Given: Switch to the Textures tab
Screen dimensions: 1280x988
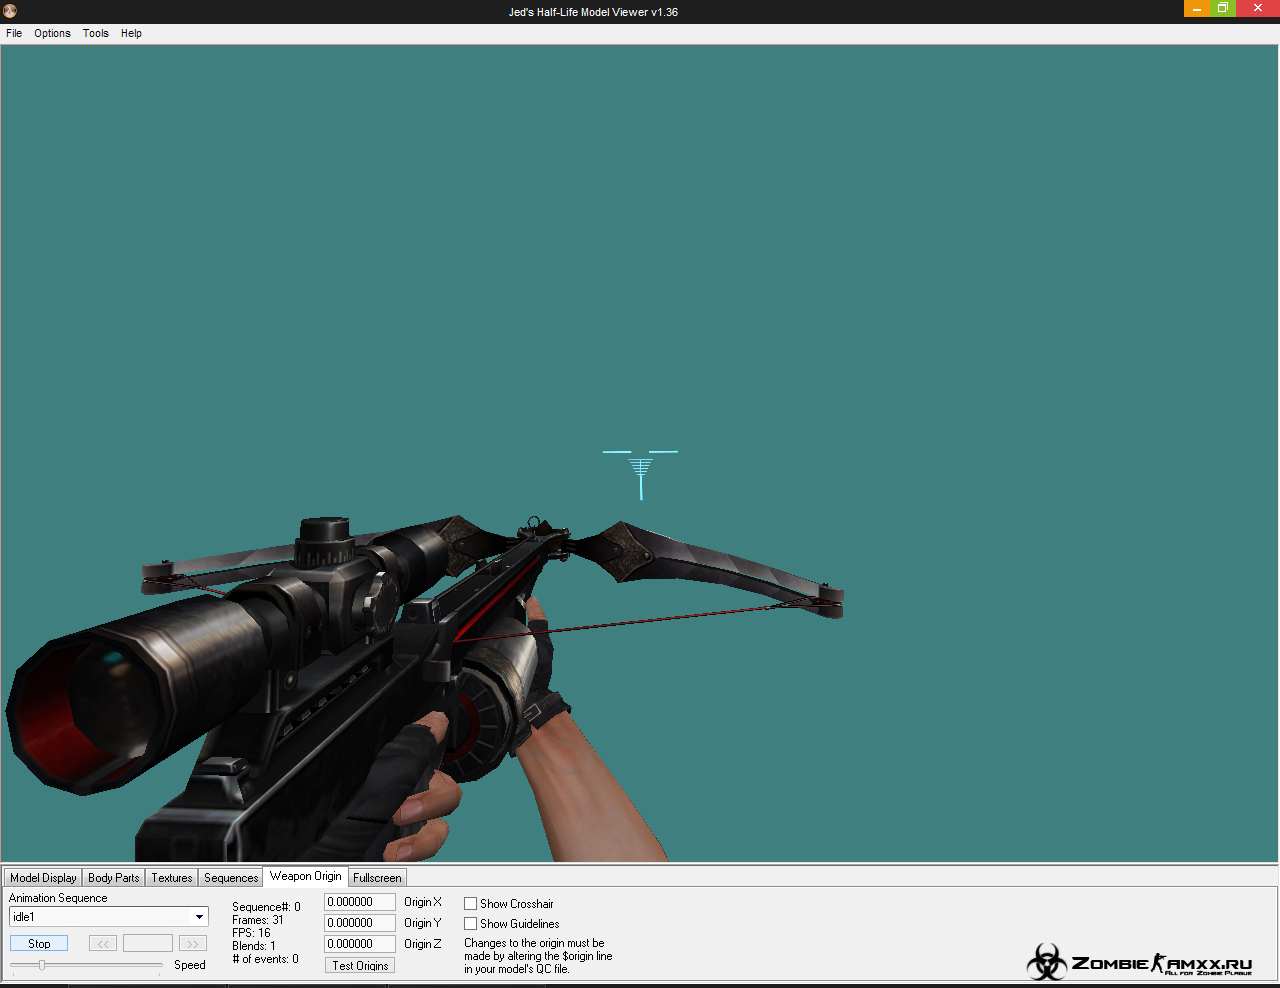Looking at the screenshot, I should pos(171,878).
